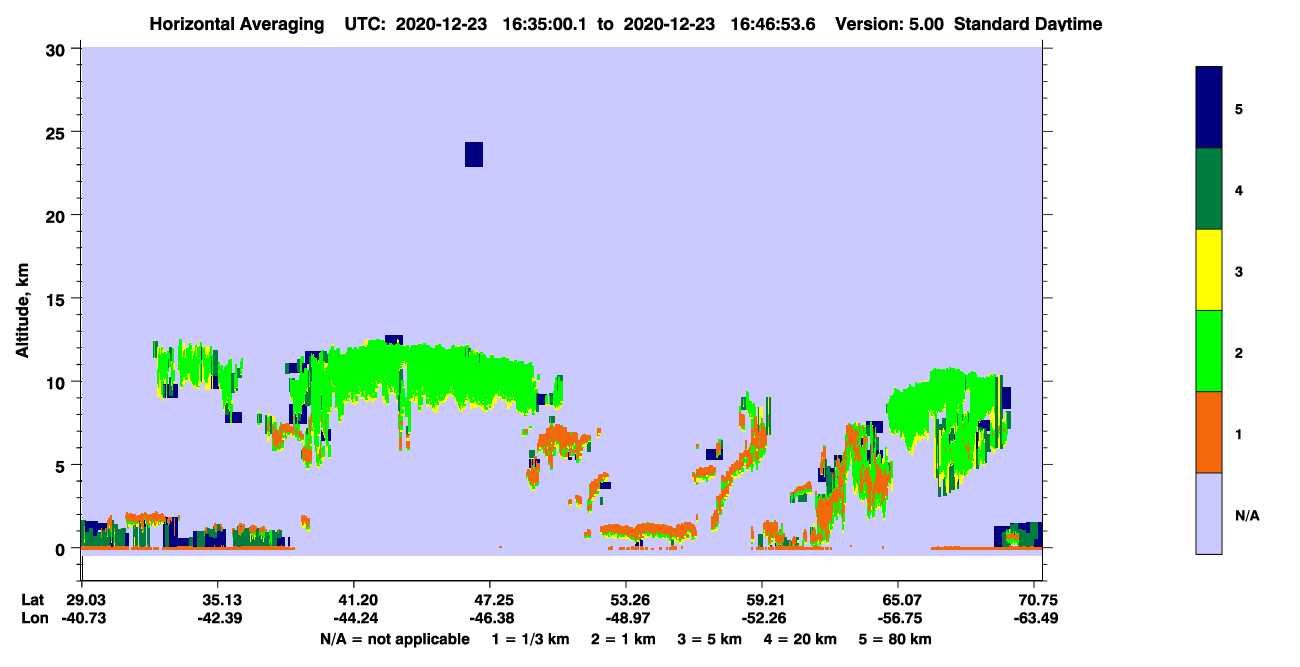Click longitude value '-42.39'
This screenshot has height=667, width=1300.
pos(218,617)
